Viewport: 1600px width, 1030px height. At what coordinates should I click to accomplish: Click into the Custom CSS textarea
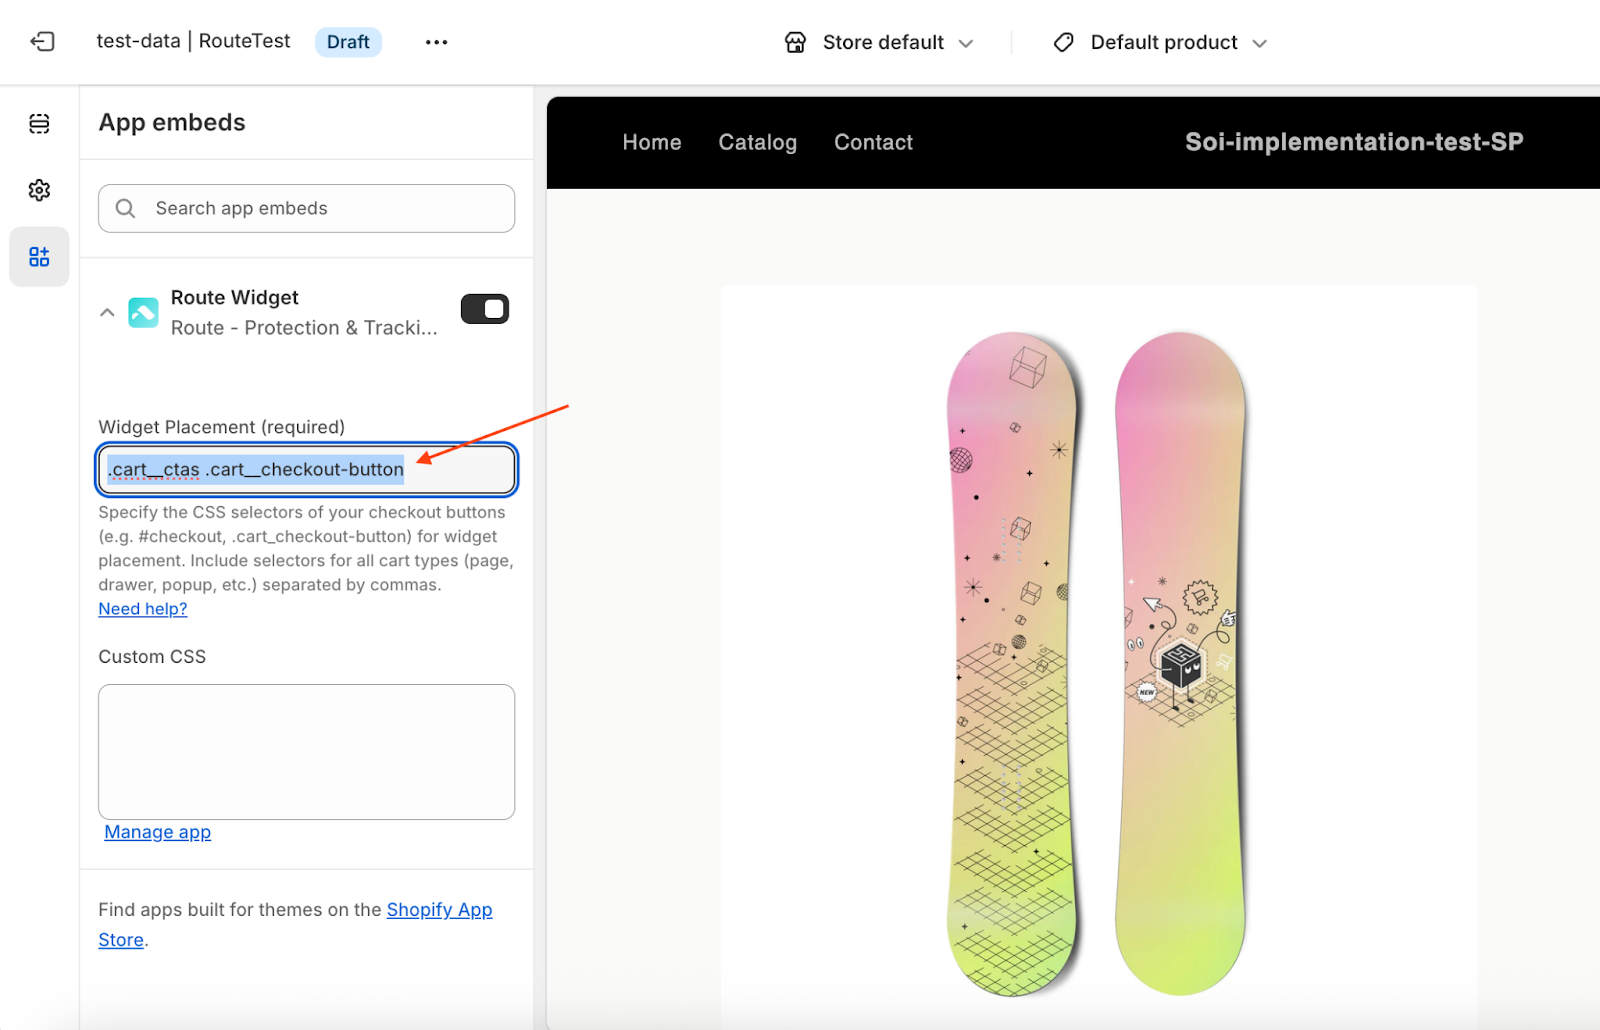tap(306, 751)
